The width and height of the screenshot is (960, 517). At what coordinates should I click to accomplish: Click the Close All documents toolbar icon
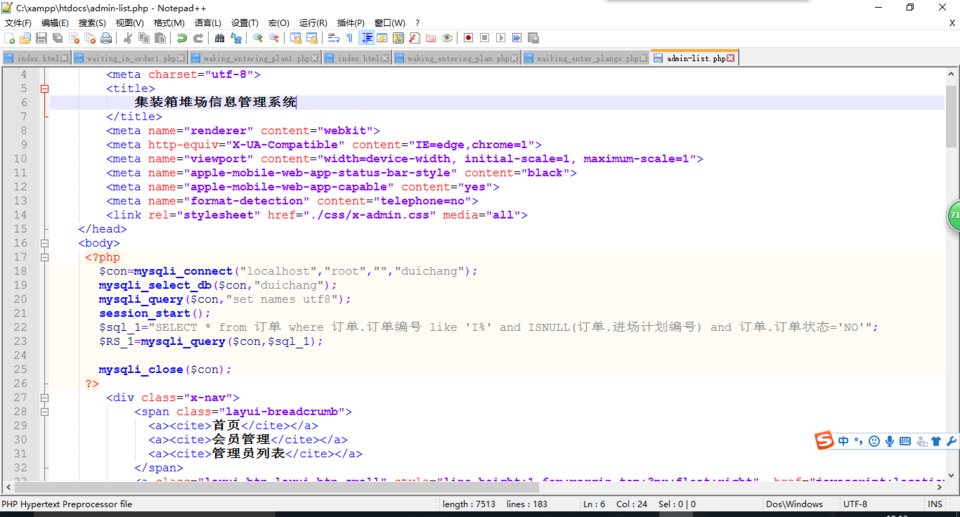[90, 38]
